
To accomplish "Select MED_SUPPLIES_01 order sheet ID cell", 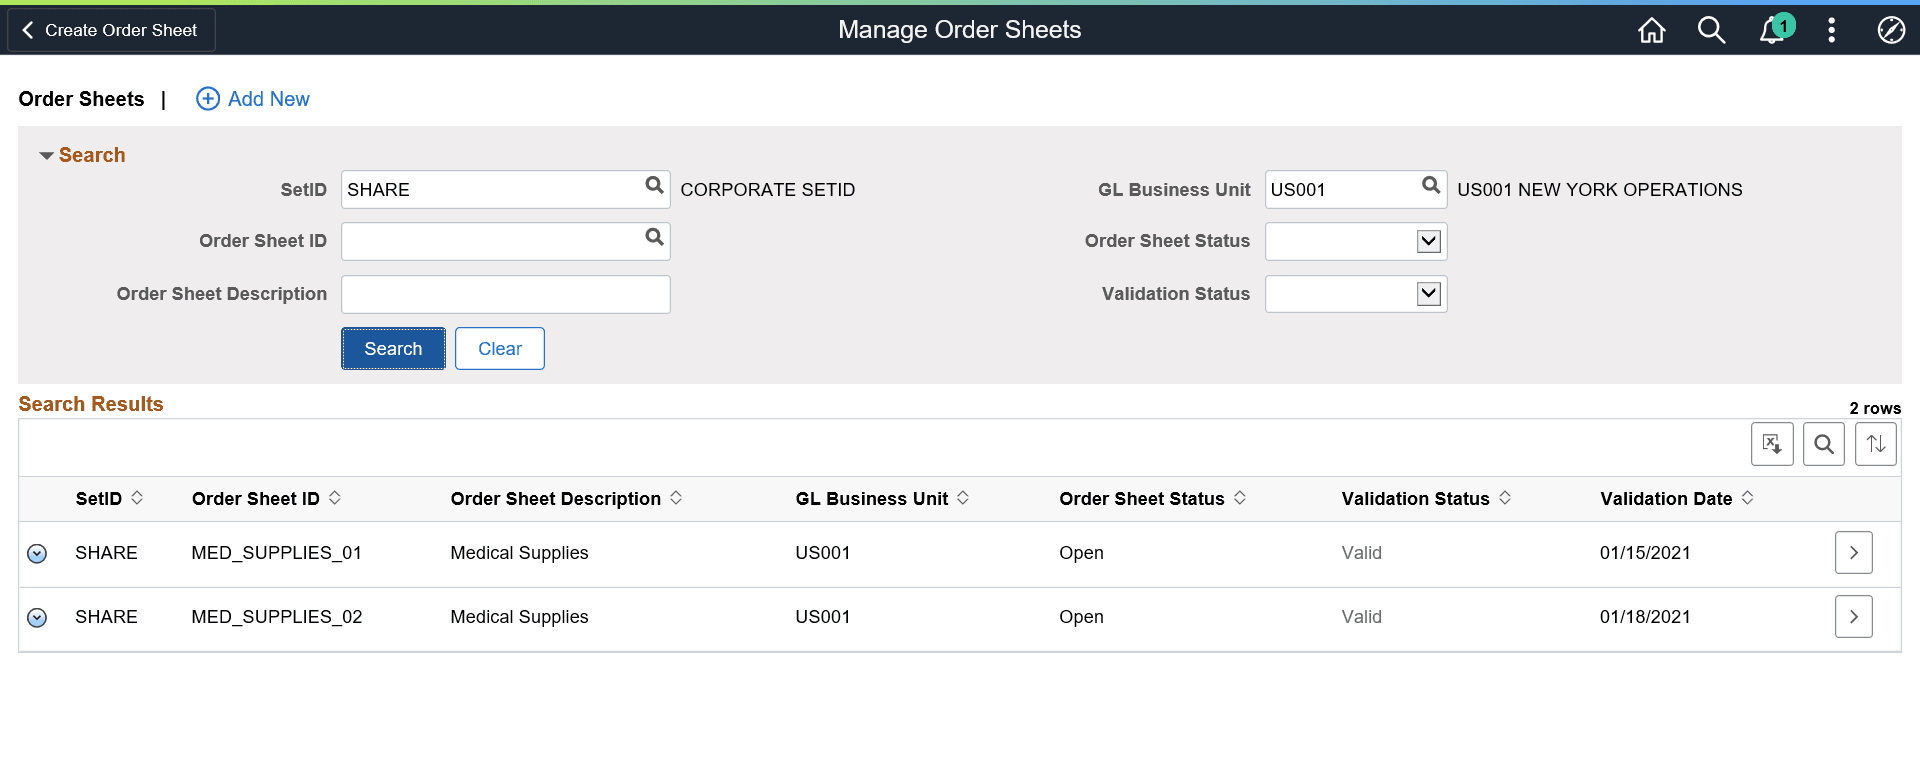I will click(x=277, y=553).
